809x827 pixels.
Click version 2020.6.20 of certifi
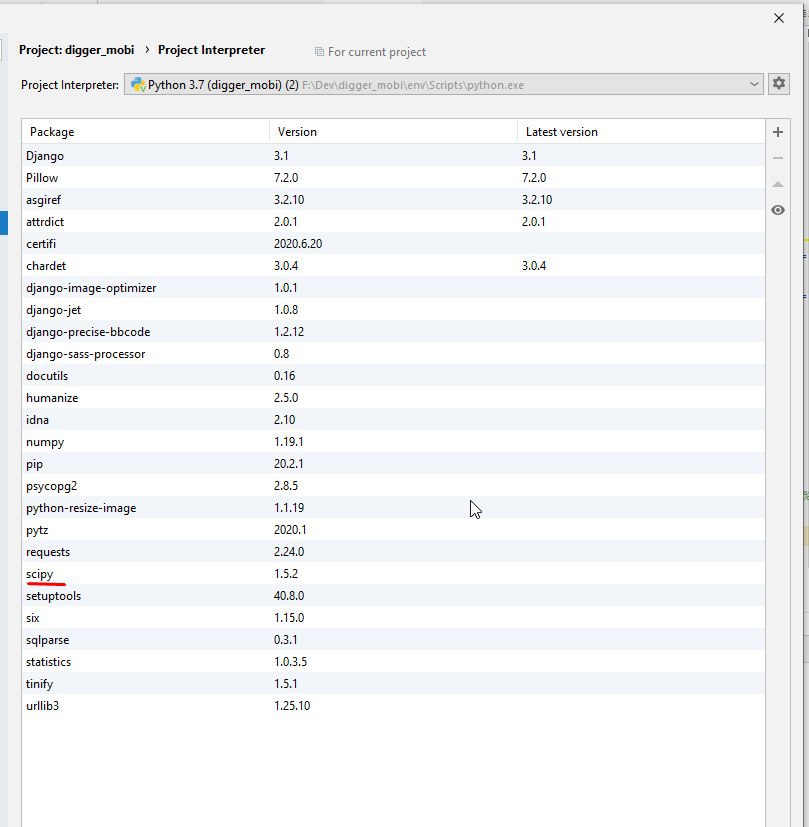[x=298, y=244]
